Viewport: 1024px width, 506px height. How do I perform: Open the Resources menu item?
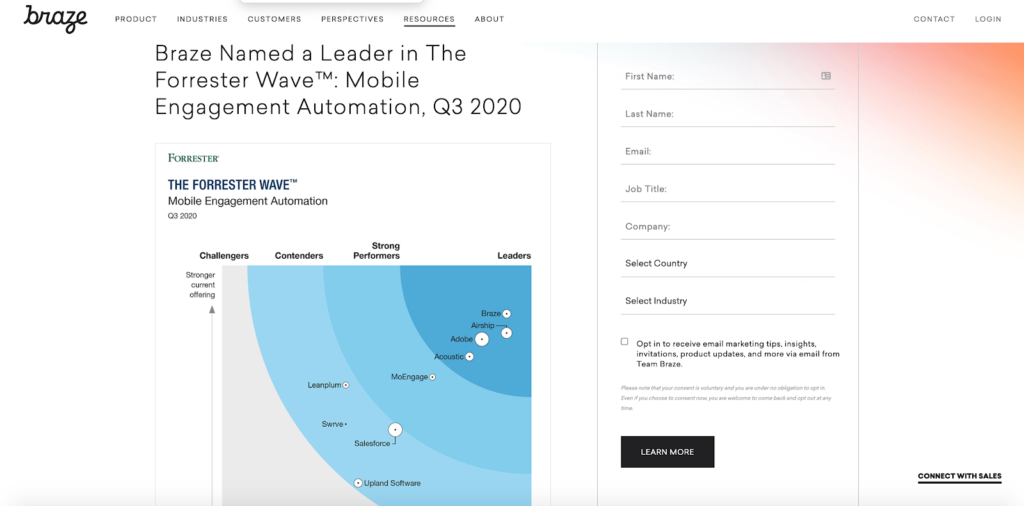pyautogui.click(x=429, y=19)
